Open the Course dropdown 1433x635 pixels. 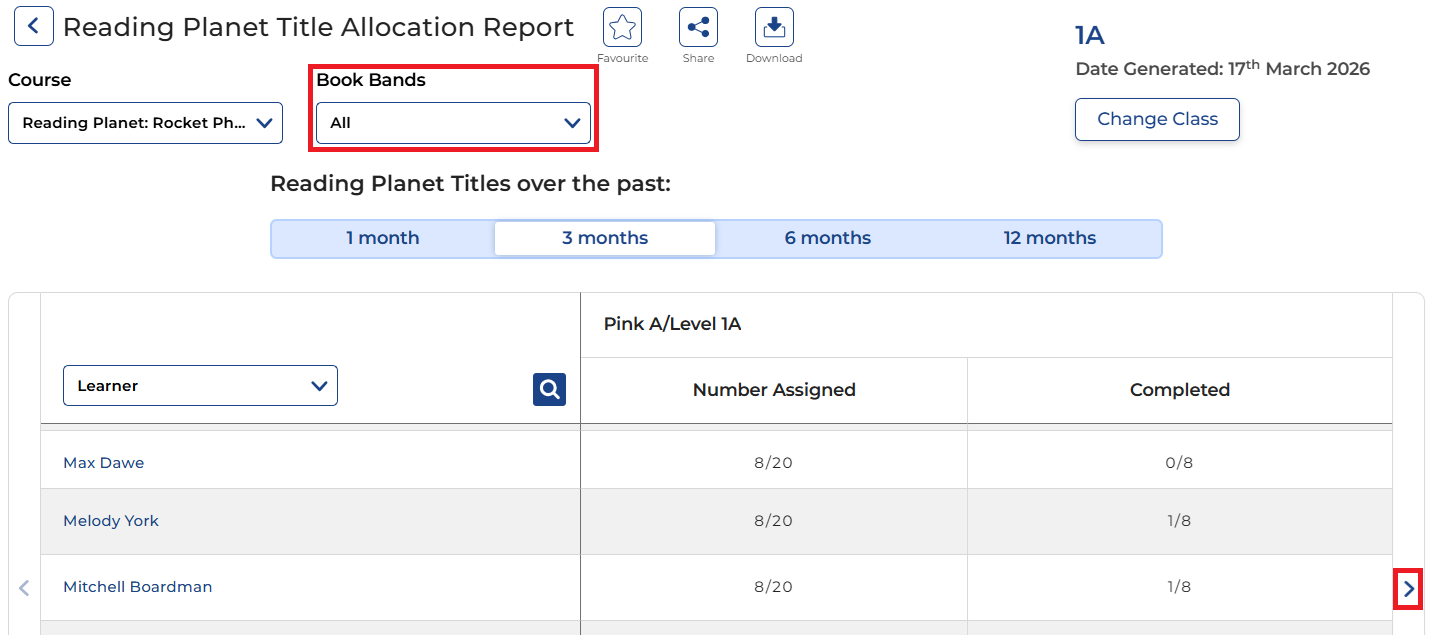(145, 123)
